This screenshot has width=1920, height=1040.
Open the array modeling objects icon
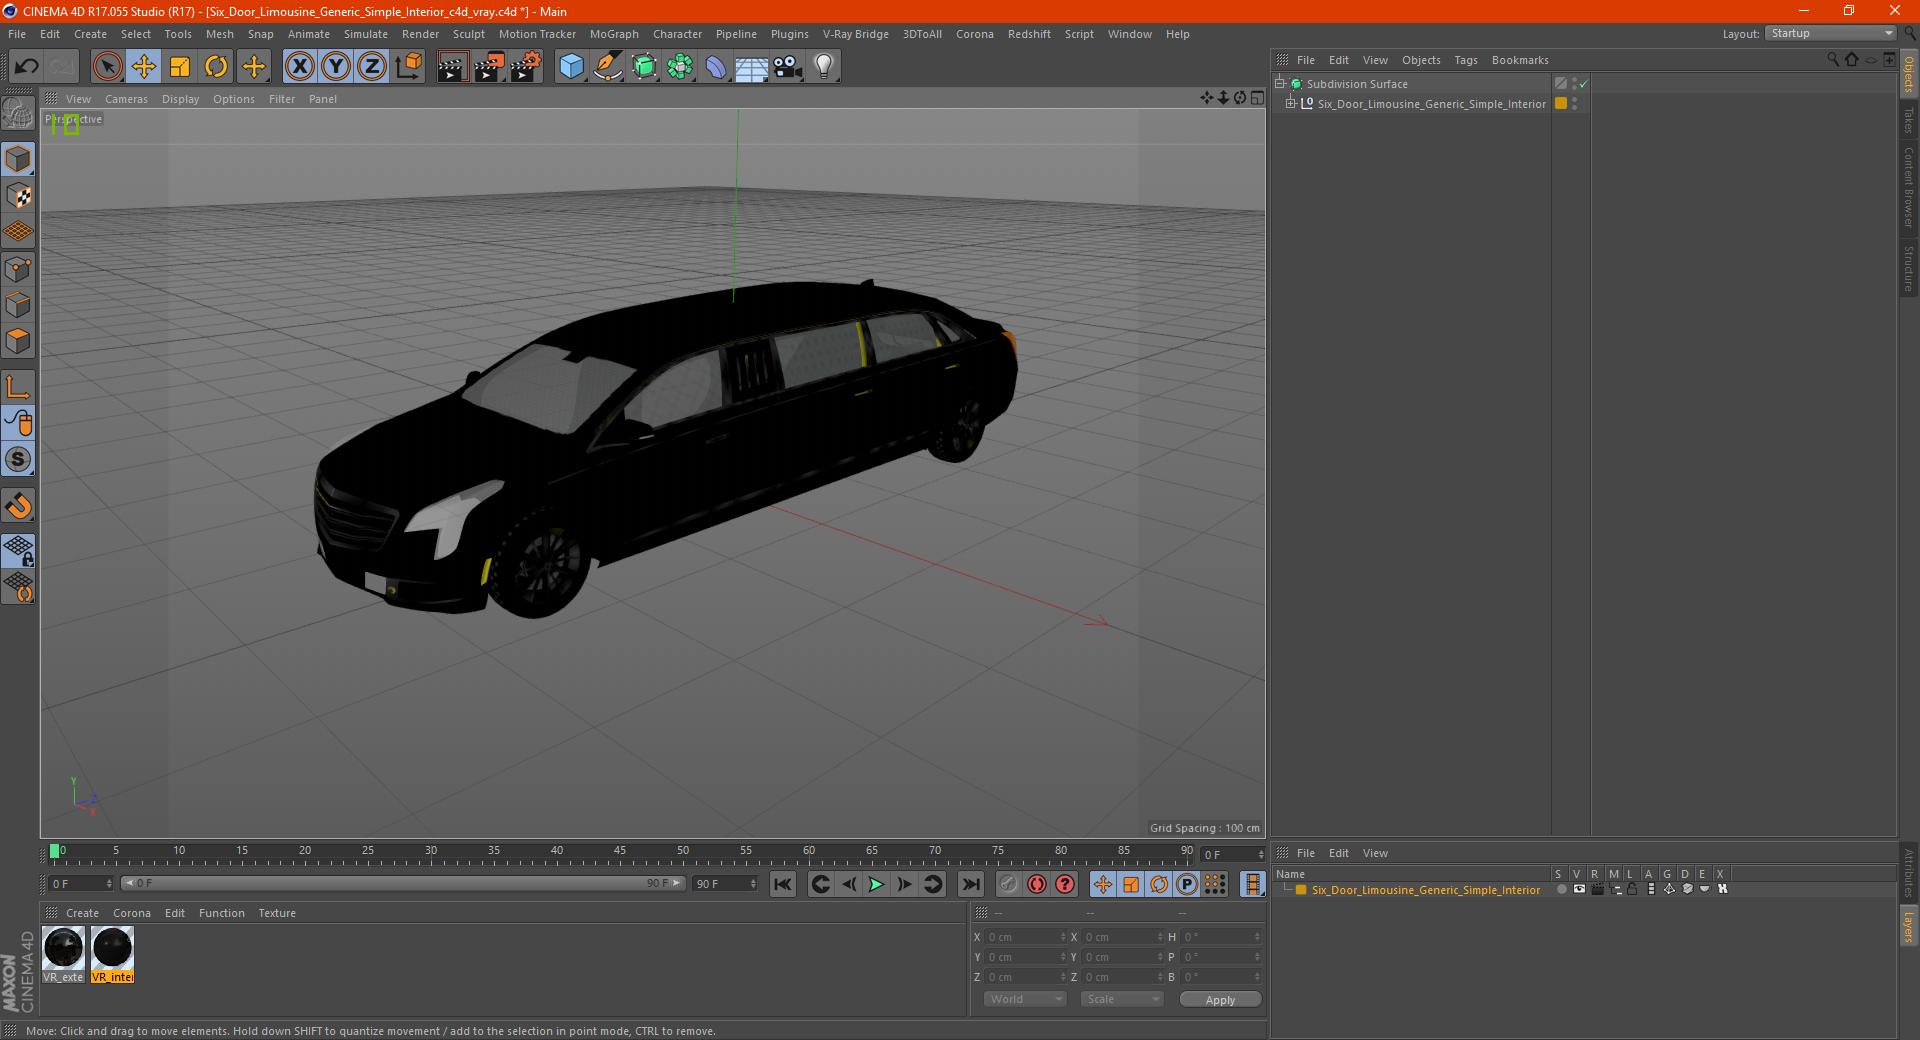coord(680,67)
